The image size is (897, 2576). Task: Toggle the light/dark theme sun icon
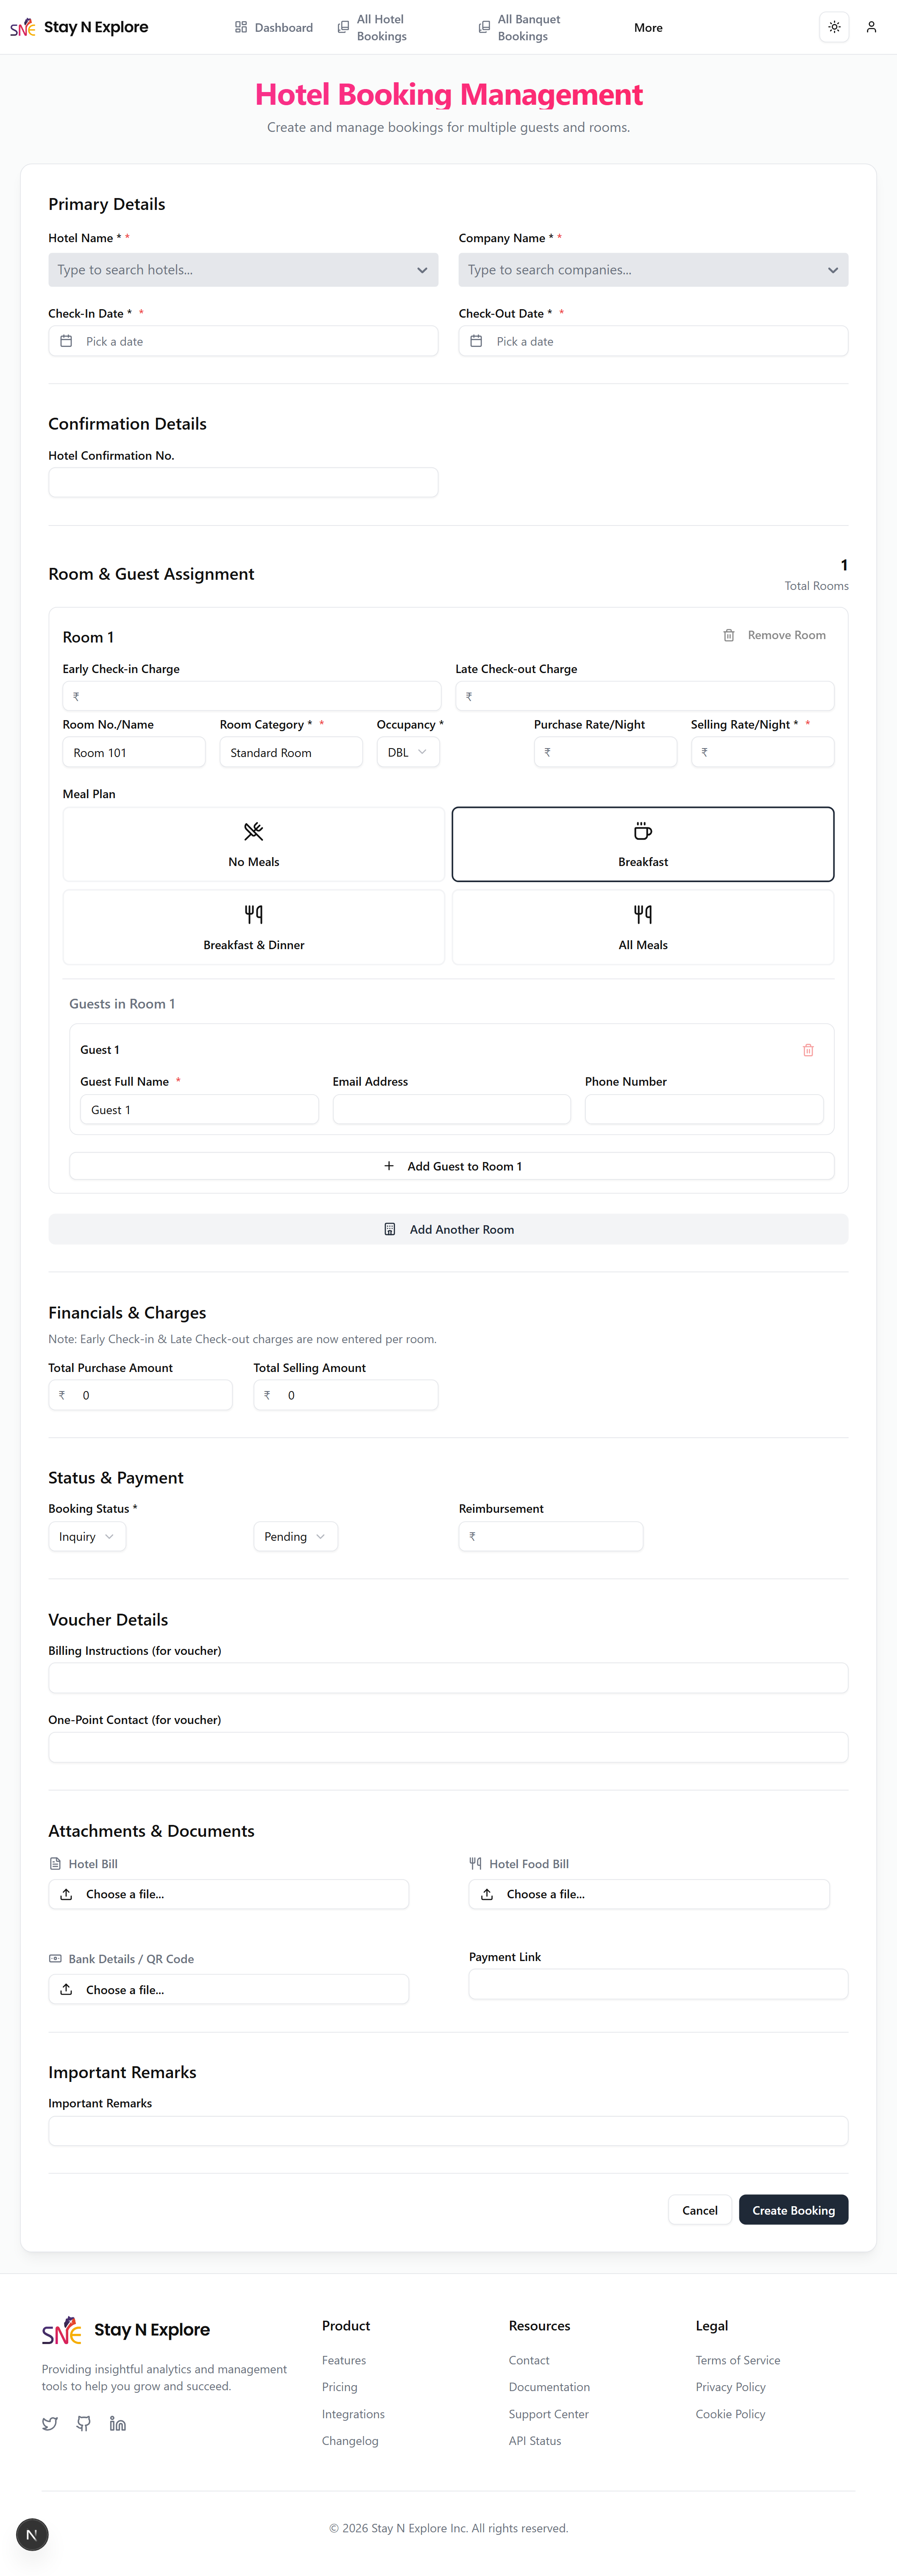(834, 27)
